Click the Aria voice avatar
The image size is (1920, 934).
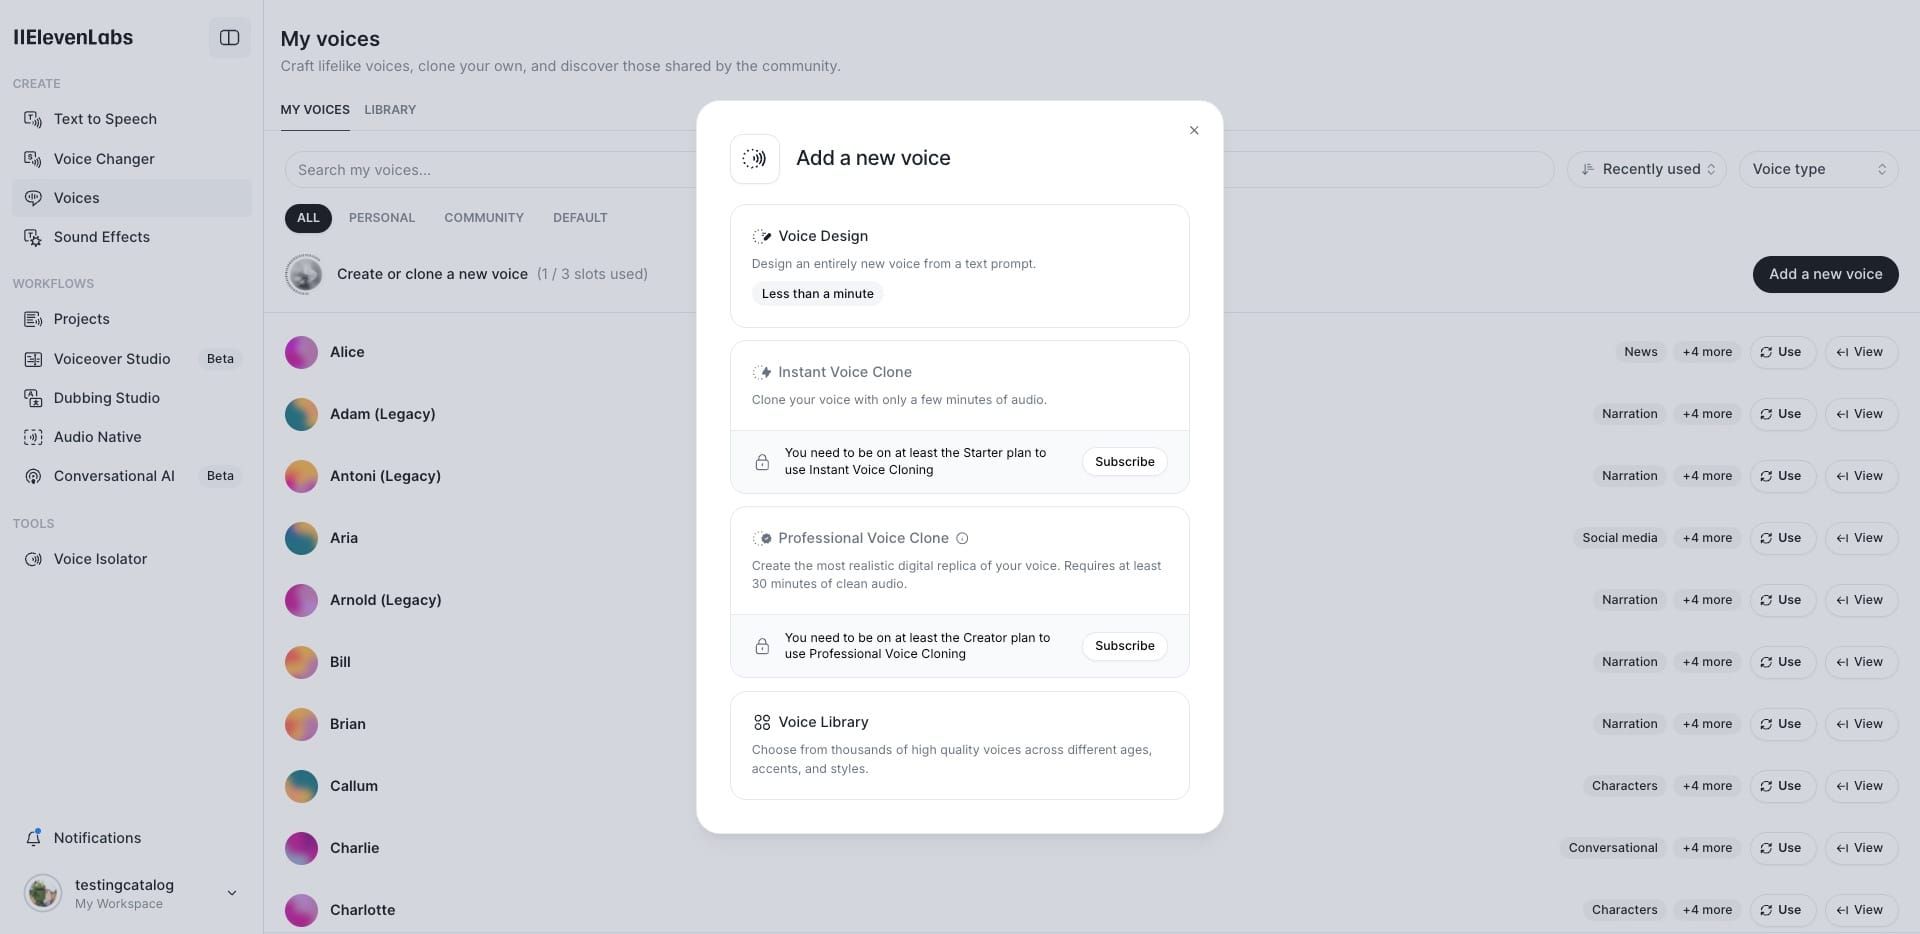click(x=301, y=538)
